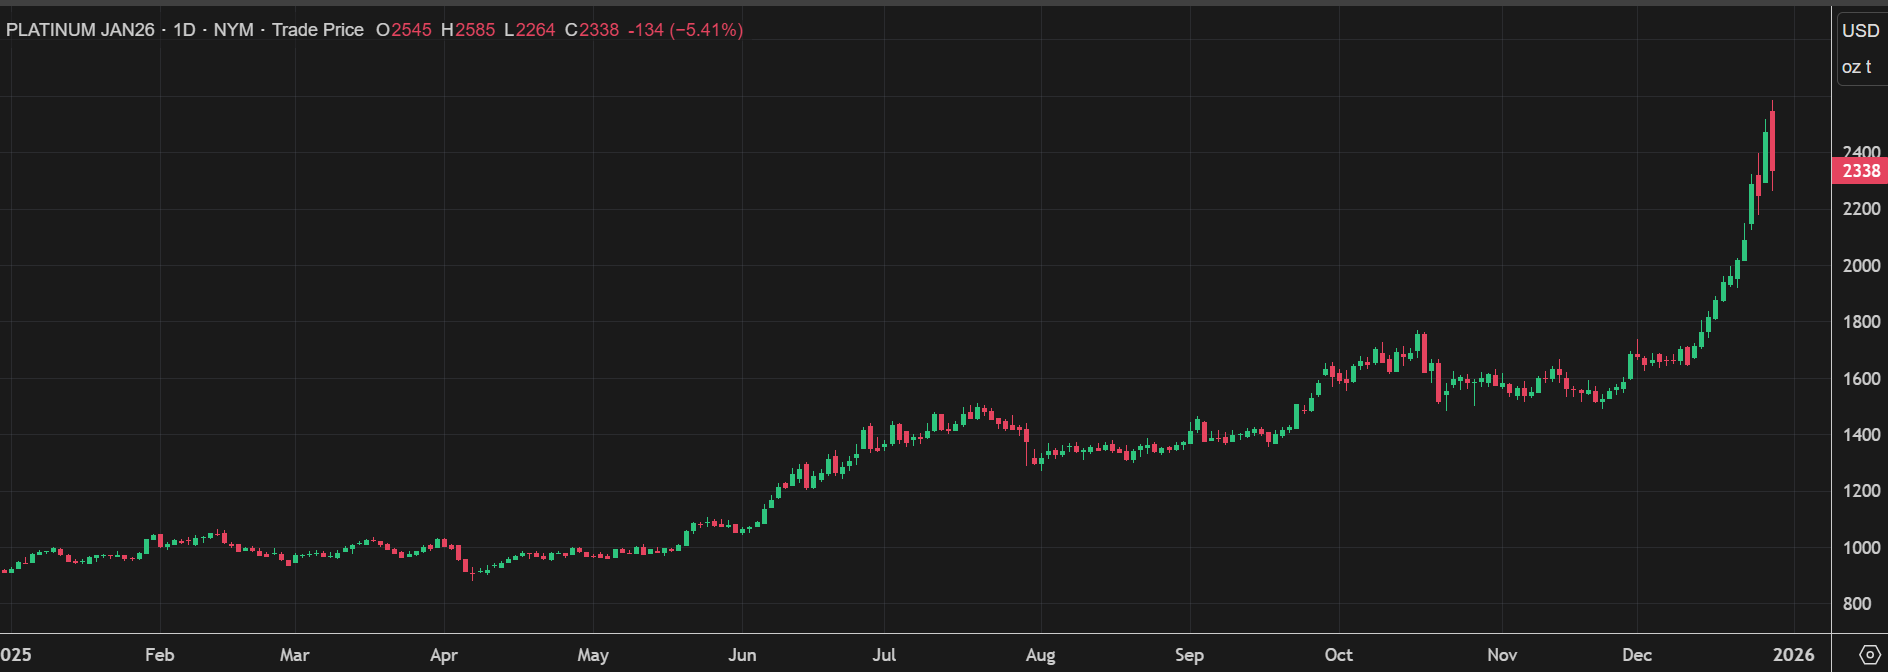1888x672 pixels.
Task: Click the NYM exchange label
Action: (233, 30)
